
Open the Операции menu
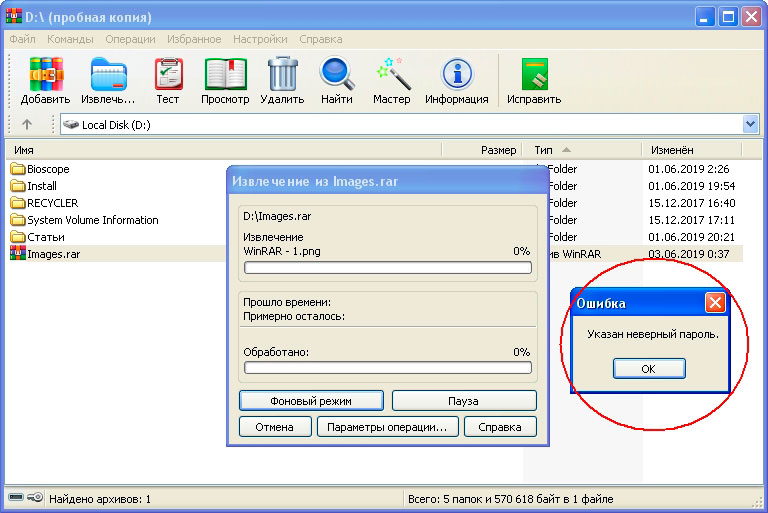130,39
